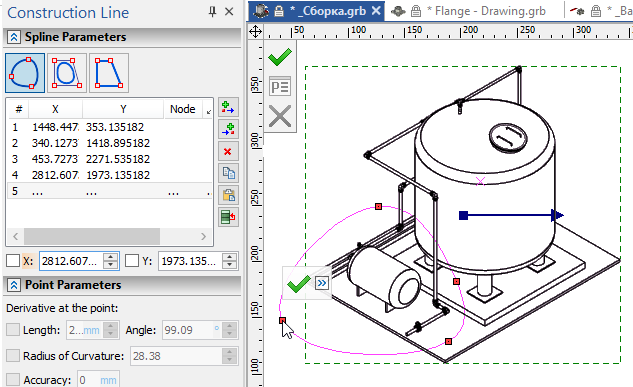Click the ruler origin move-cross icon
The height and width of the screenshot is (387, 633).
(x=255, y=31)
